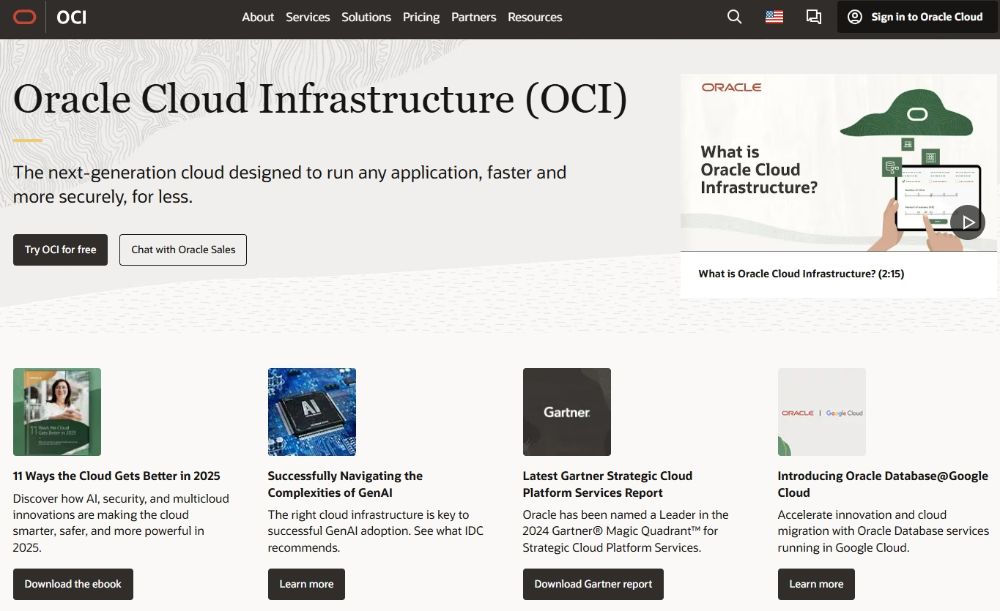Image resolution: width=1000 pixels, height=611 pixels.
Task: Click the user profile icon in Sign in button
Action: 855,17
